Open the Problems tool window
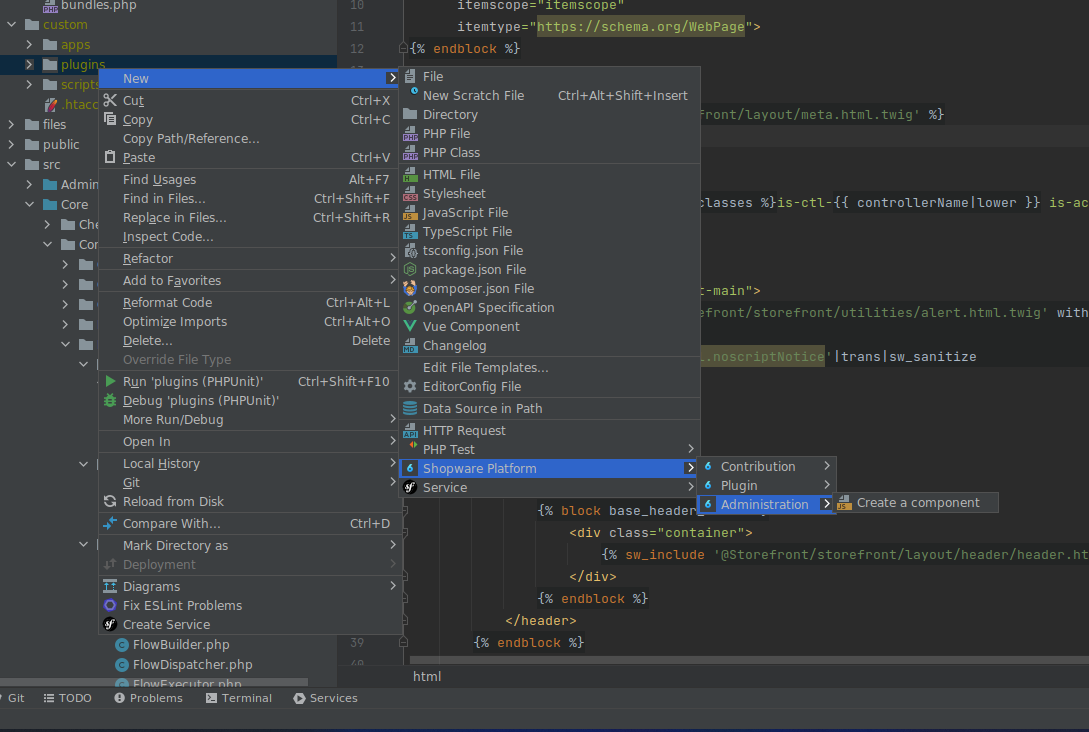This screenshot has height=732, width=1089. click(148, 697)
